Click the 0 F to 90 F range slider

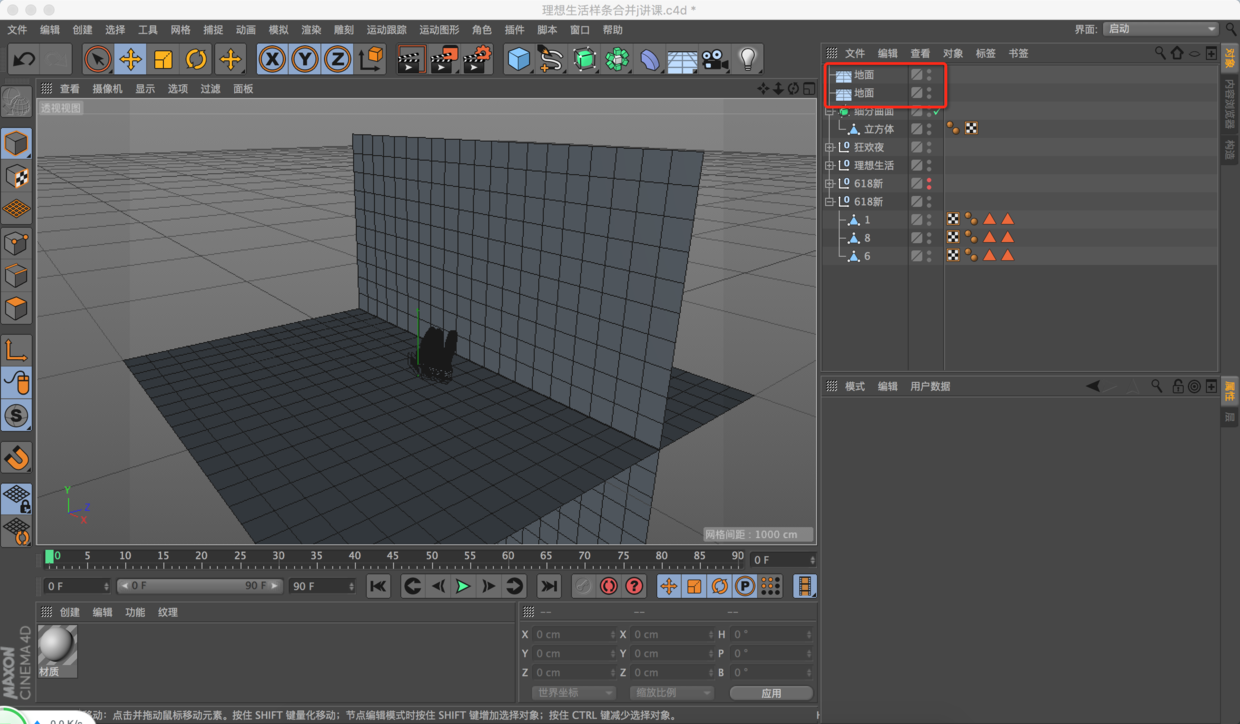point(200,586)
